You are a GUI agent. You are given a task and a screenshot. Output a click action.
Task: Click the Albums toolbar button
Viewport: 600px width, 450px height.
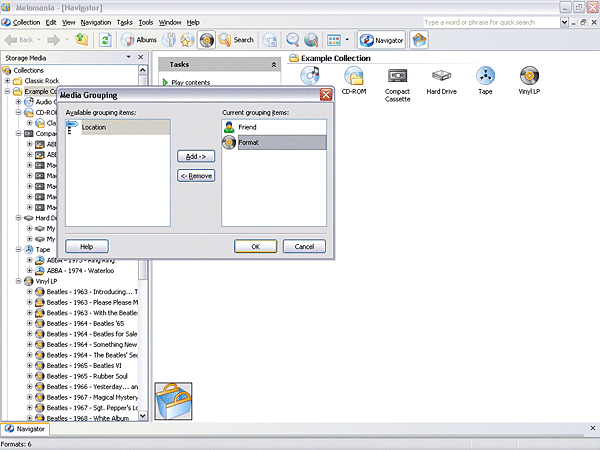(139, 40)
